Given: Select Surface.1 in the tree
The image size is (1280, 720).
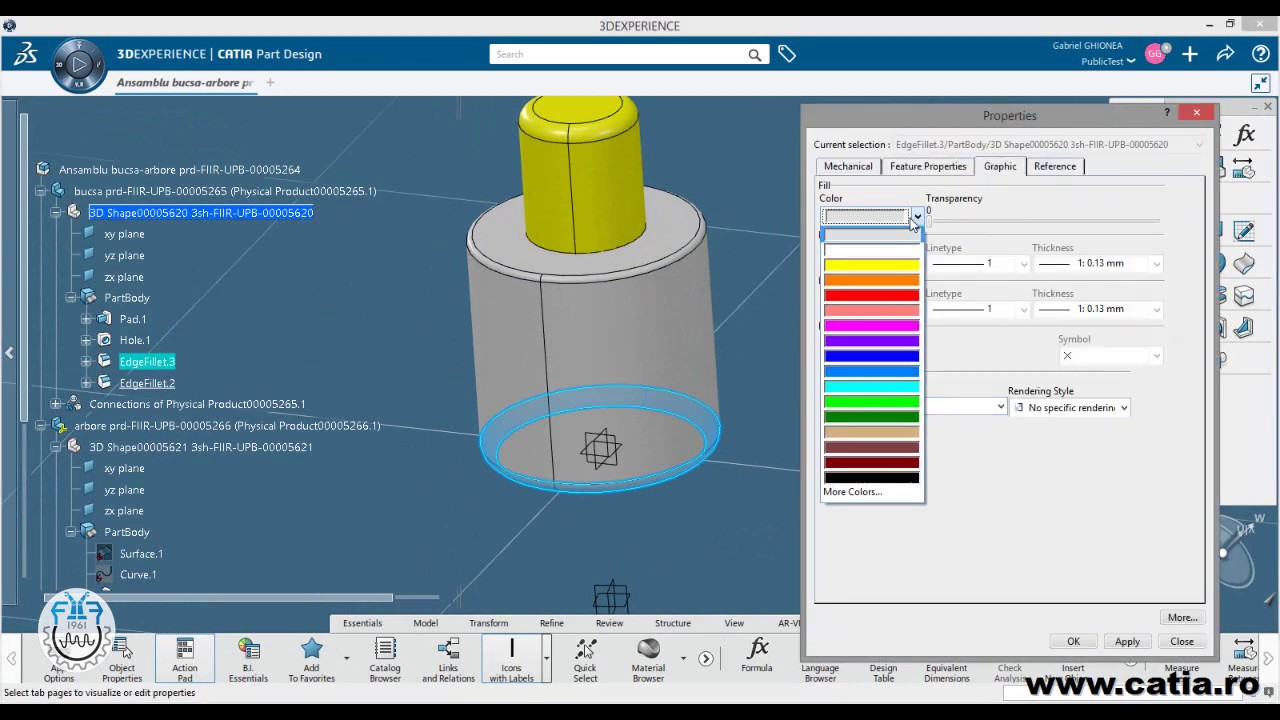Looking at the screenshot, I should pos(141,554).
